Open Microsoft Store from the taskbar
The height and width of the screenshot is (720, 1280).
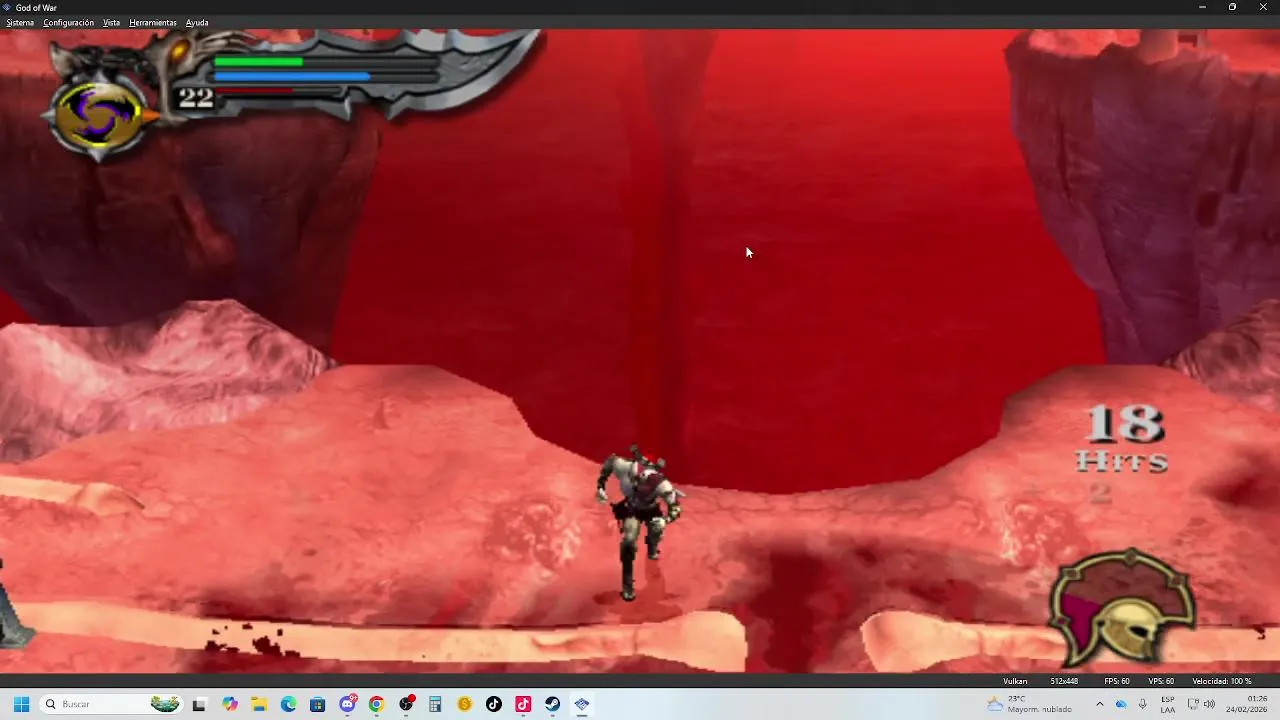click(x=318, y=704)
